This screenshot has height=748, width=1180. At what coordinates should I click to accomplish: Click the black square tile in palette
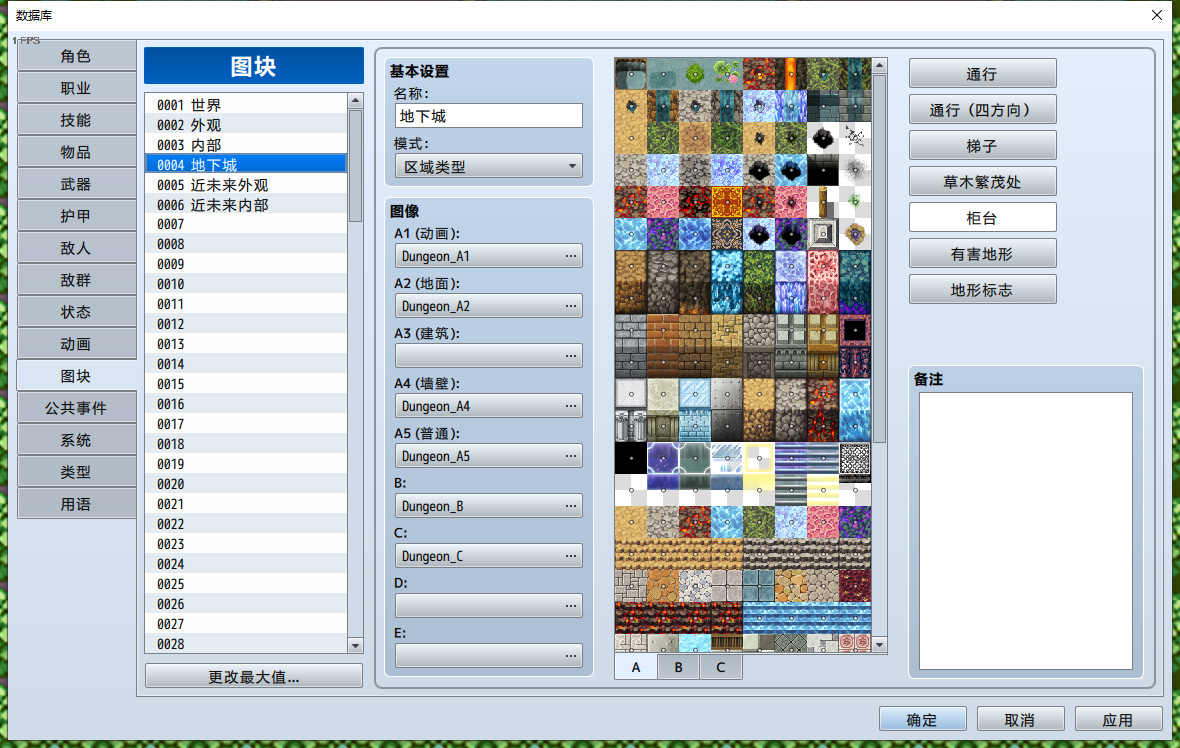[631, 458]
